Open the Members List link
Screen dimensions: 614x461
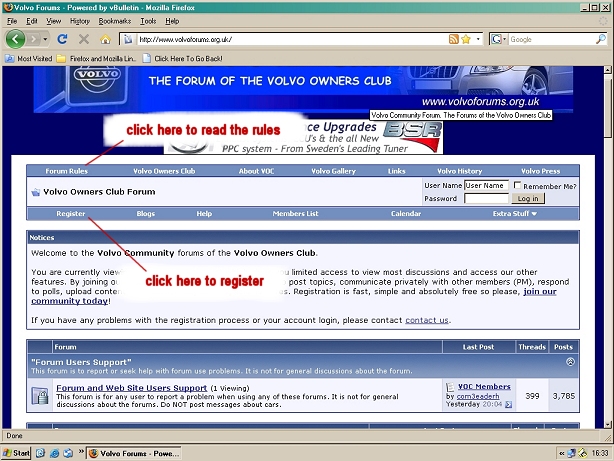(x=296, y=213)
